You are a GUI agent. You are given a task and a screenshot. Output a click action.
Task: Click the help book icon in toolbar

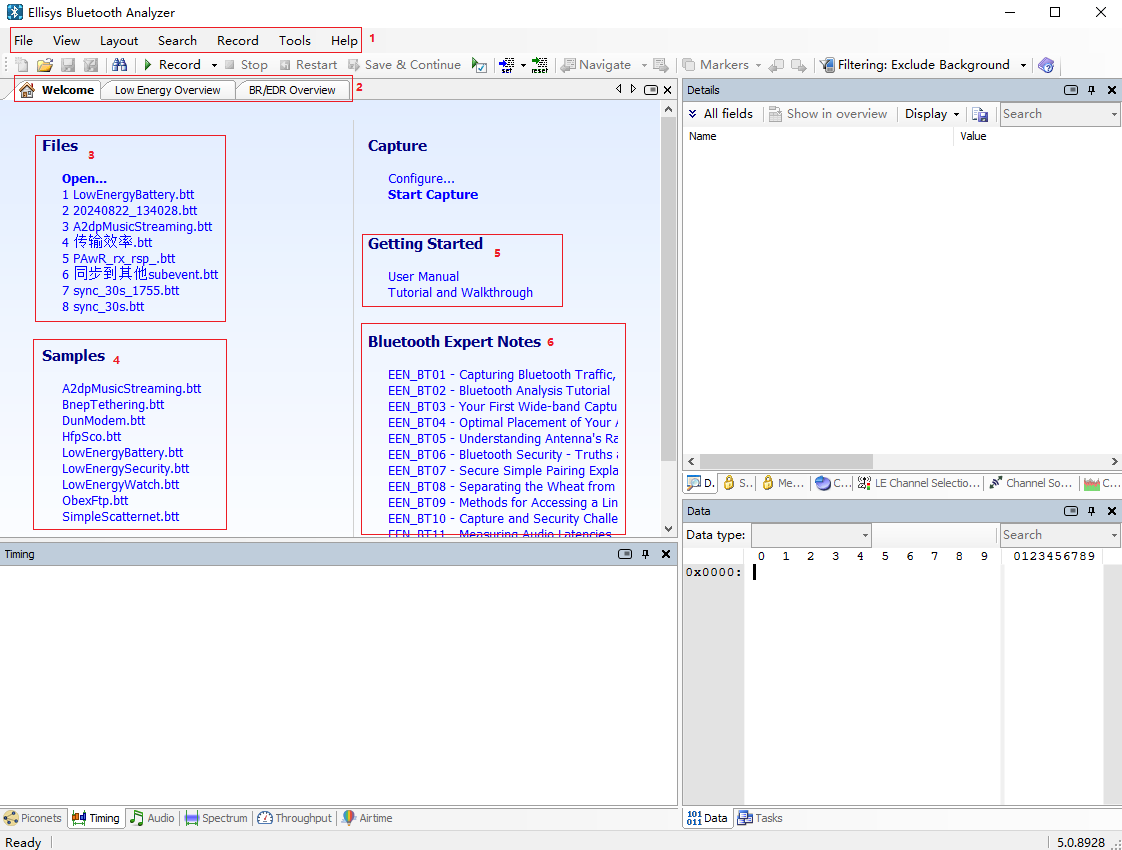[1046, 65]
